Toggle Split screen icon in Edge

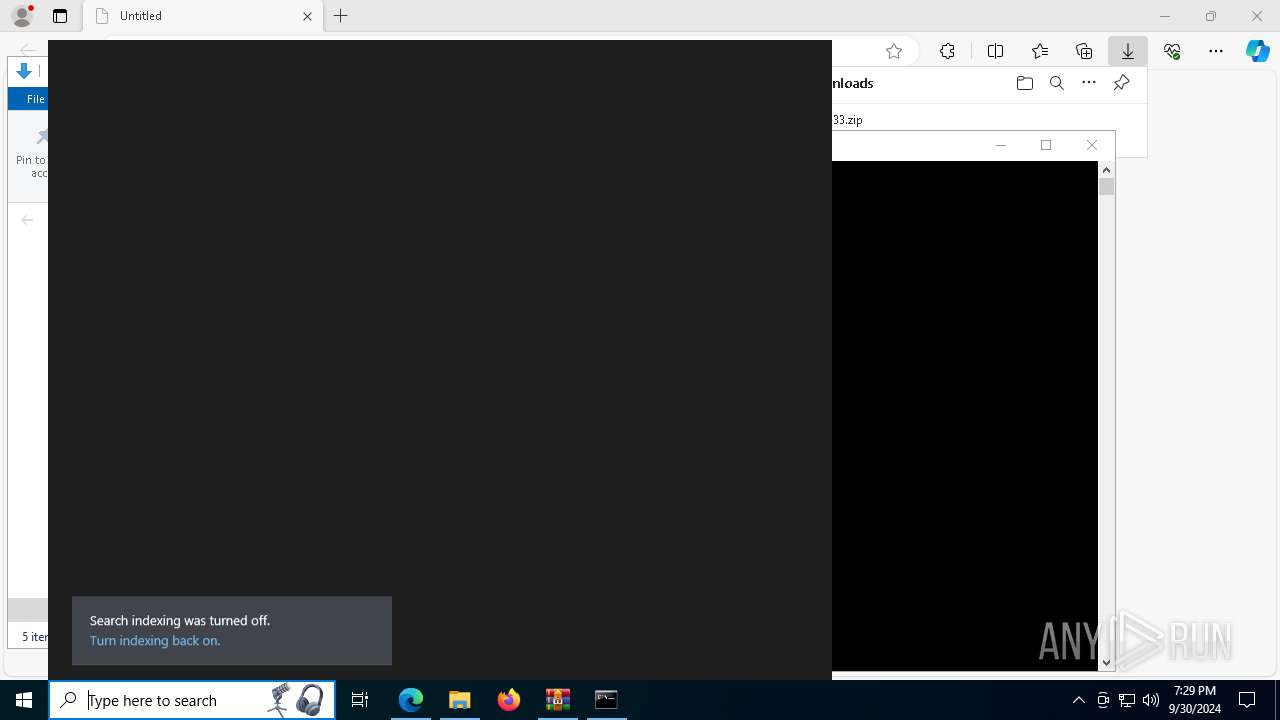coord(995,51)
